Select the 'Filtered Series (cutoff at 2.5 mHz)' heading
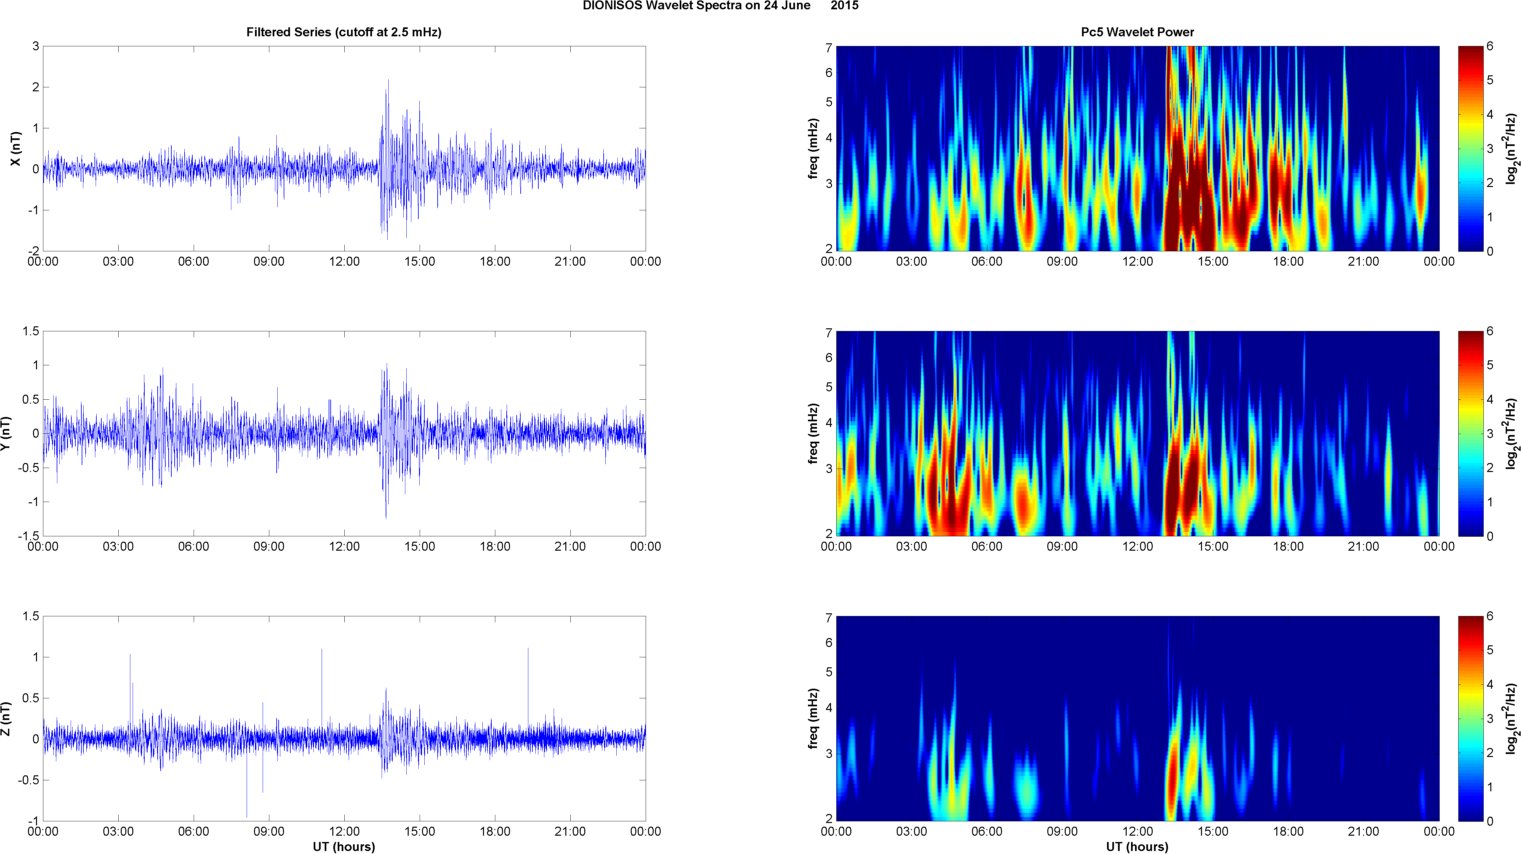Image resolution: width=1521 pixels, height=854 pixels. pos(344,32)
